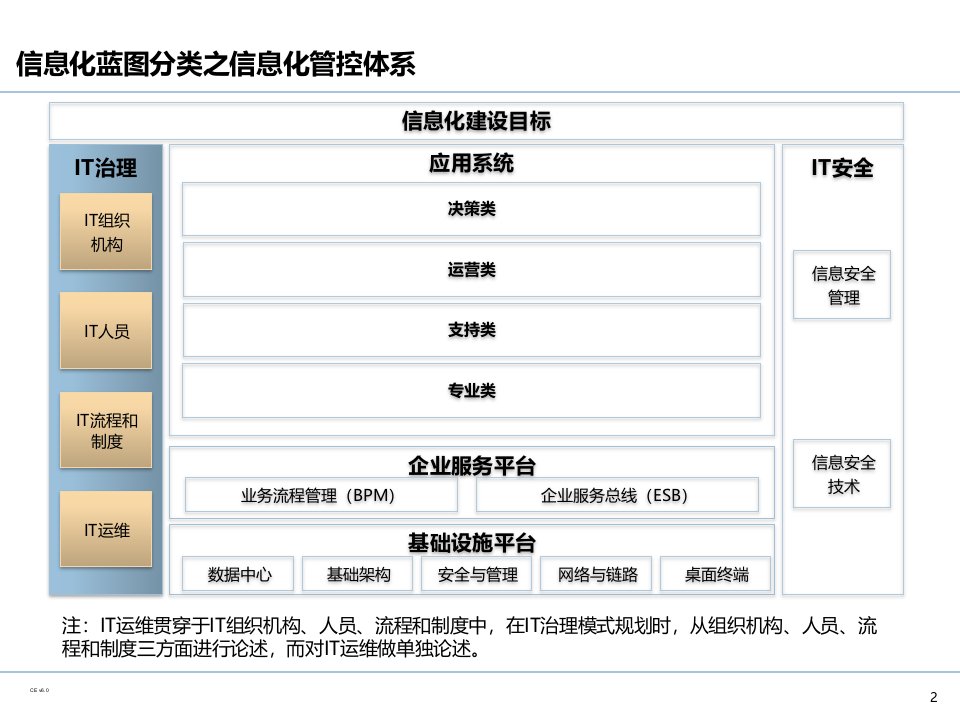
Task: Click the IT人员 box
Action: (x=106, y=330)
